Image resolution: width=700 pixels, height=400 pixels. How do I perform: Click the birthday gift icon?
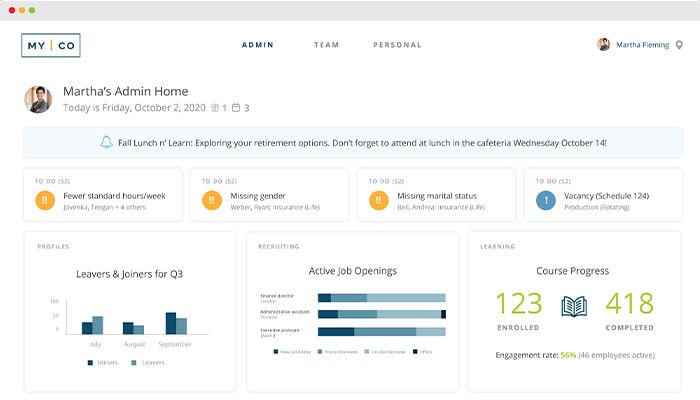click(x=213, y=107)
